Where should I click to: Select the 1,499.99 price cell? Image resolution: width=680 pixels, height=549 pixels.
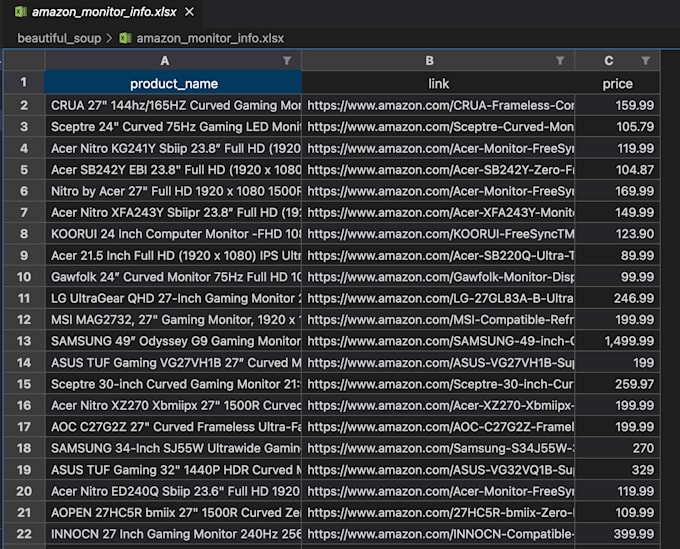point(617,341)
